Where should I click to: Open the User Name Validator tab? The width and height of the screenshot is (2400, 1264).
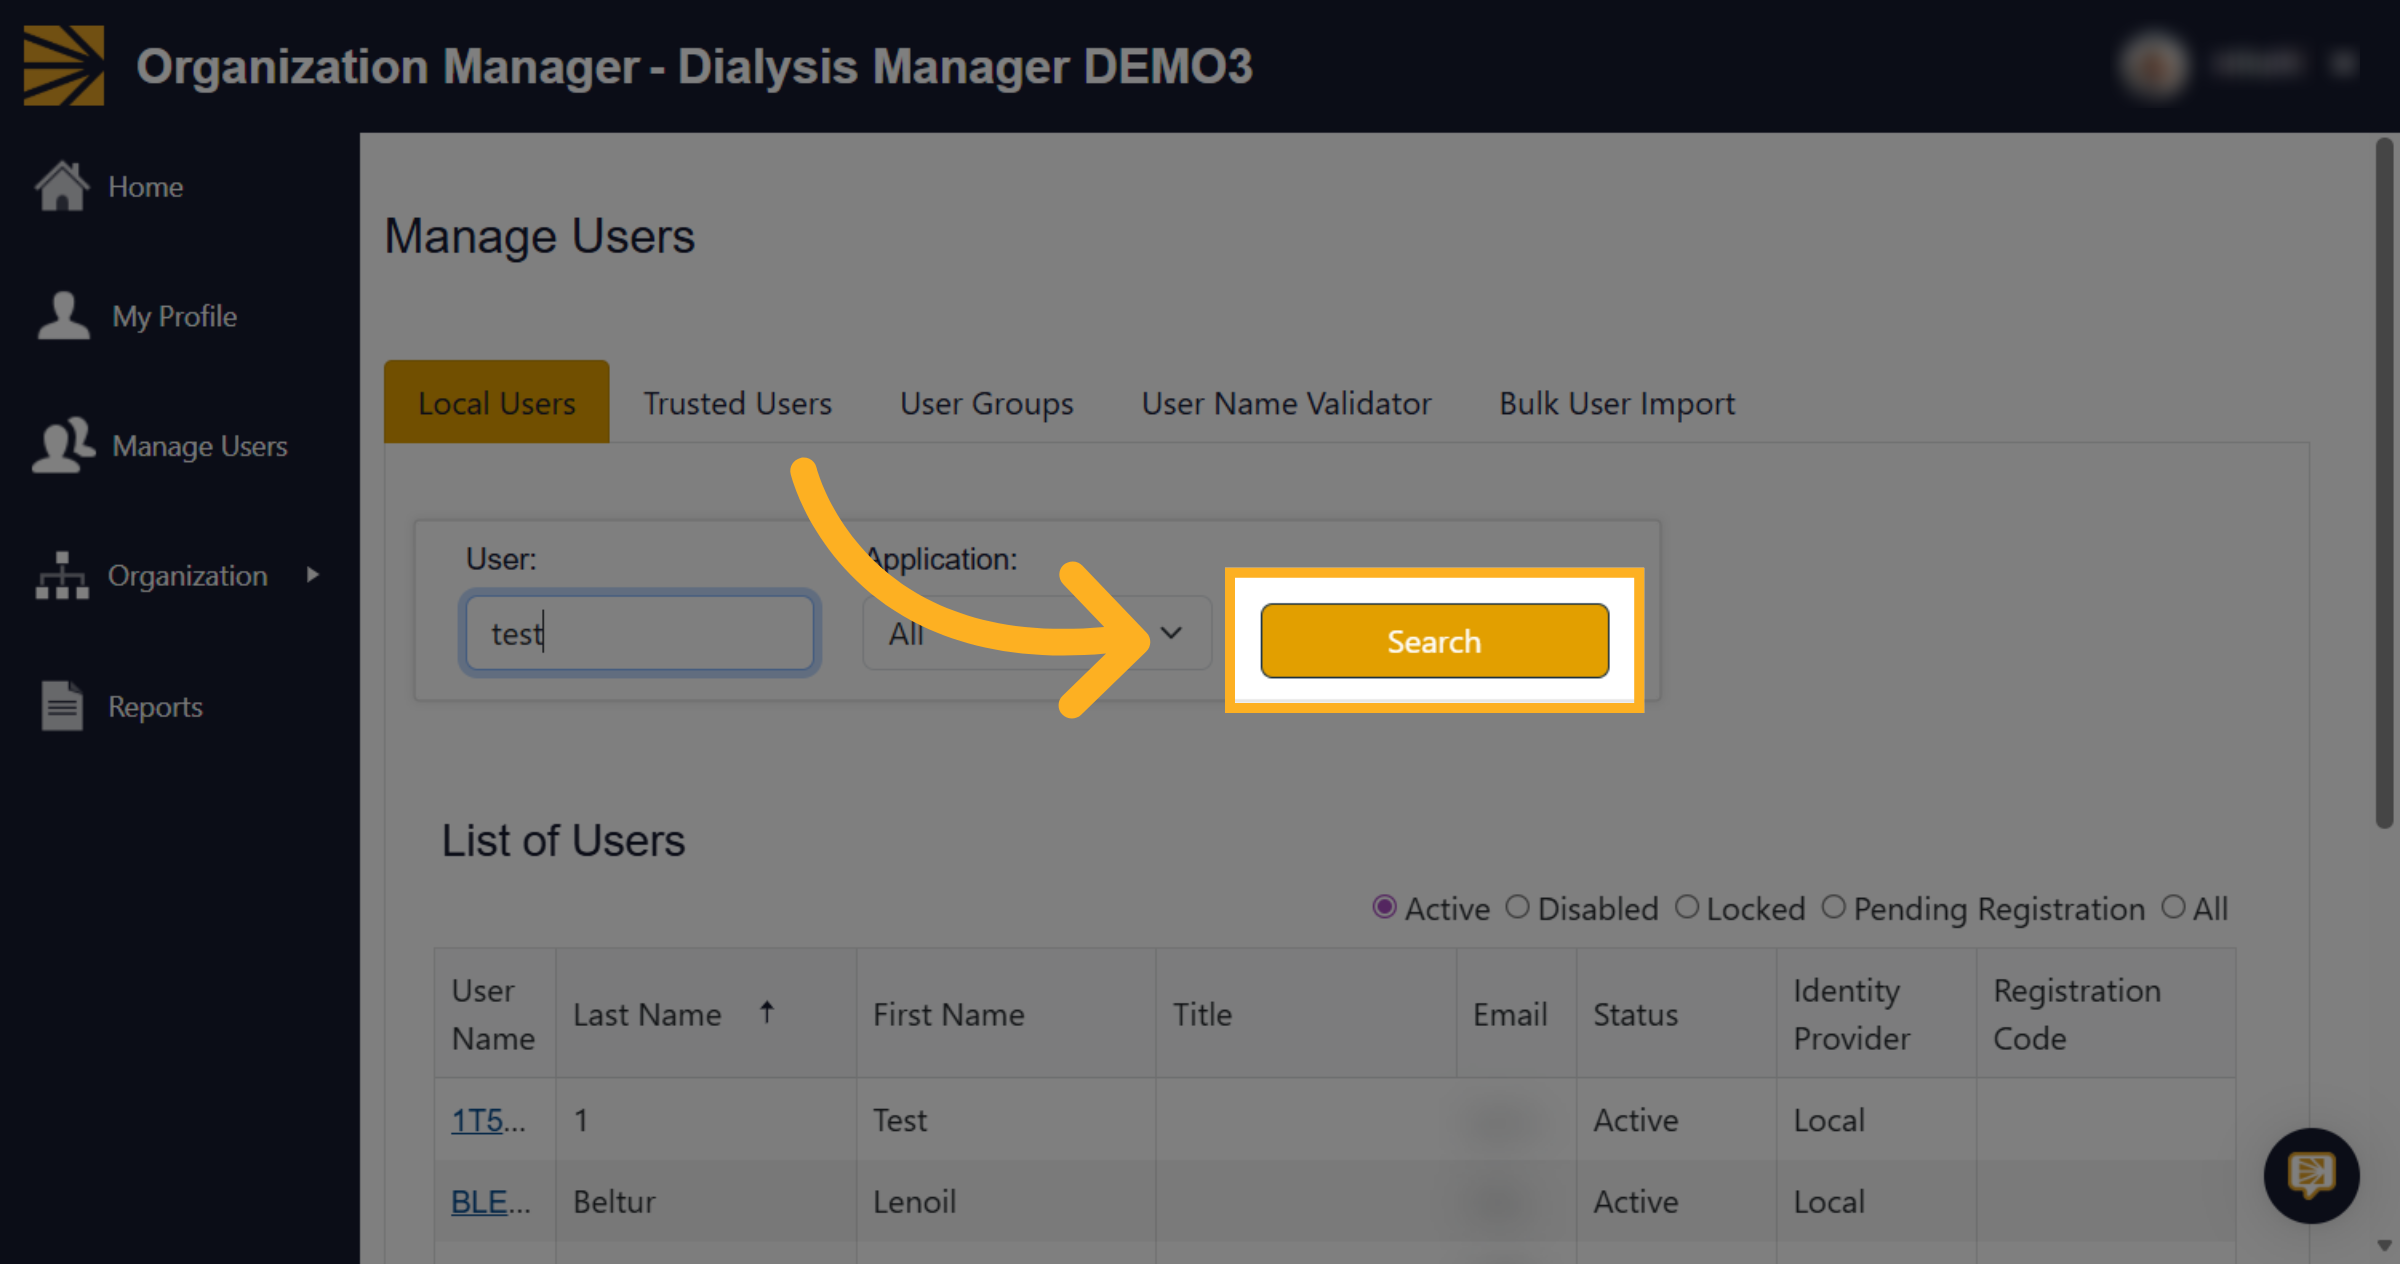click(x=1286, y=403)
